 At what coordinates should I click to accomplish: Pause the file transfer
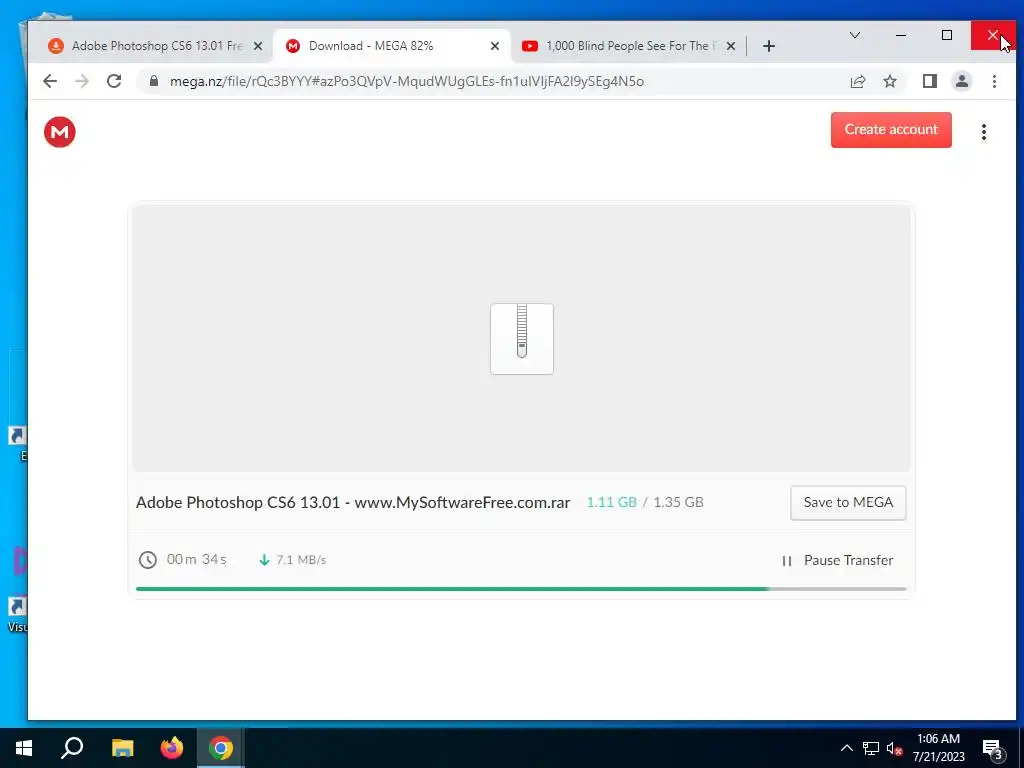838,560
